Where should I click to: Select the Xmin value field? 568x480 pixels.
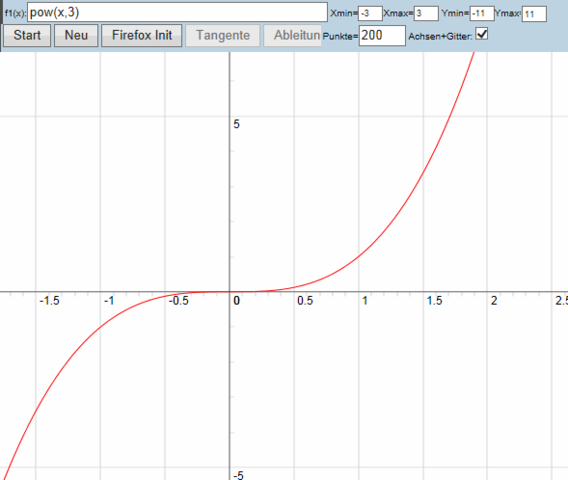click(370, 14)
